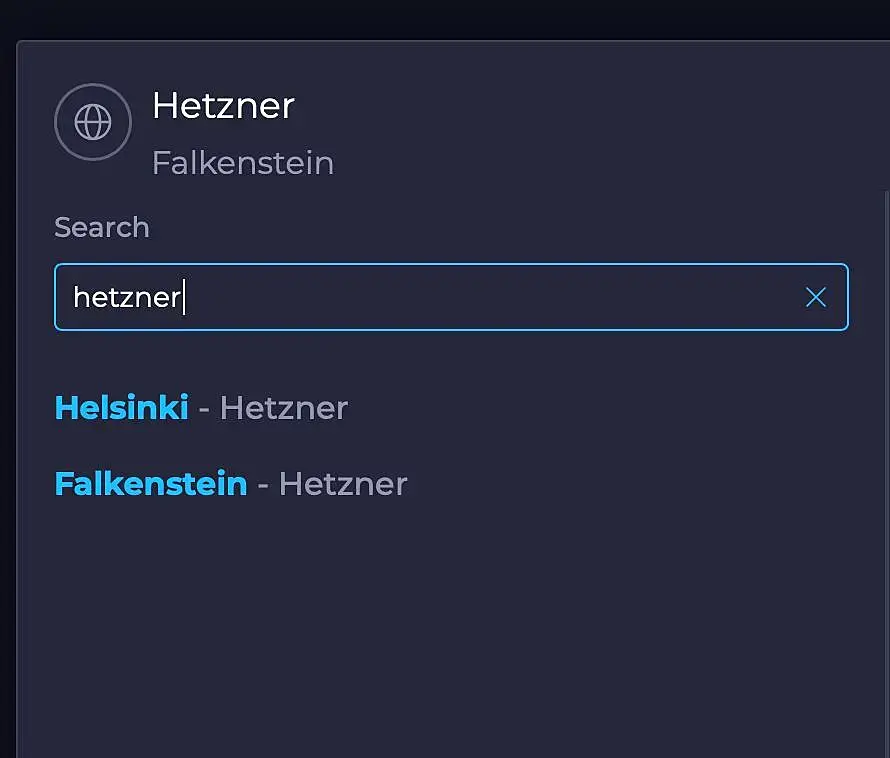Place the cursor in the search box's empty space
This screenshot has width=890, height=758.
click(x=500, y=297)
